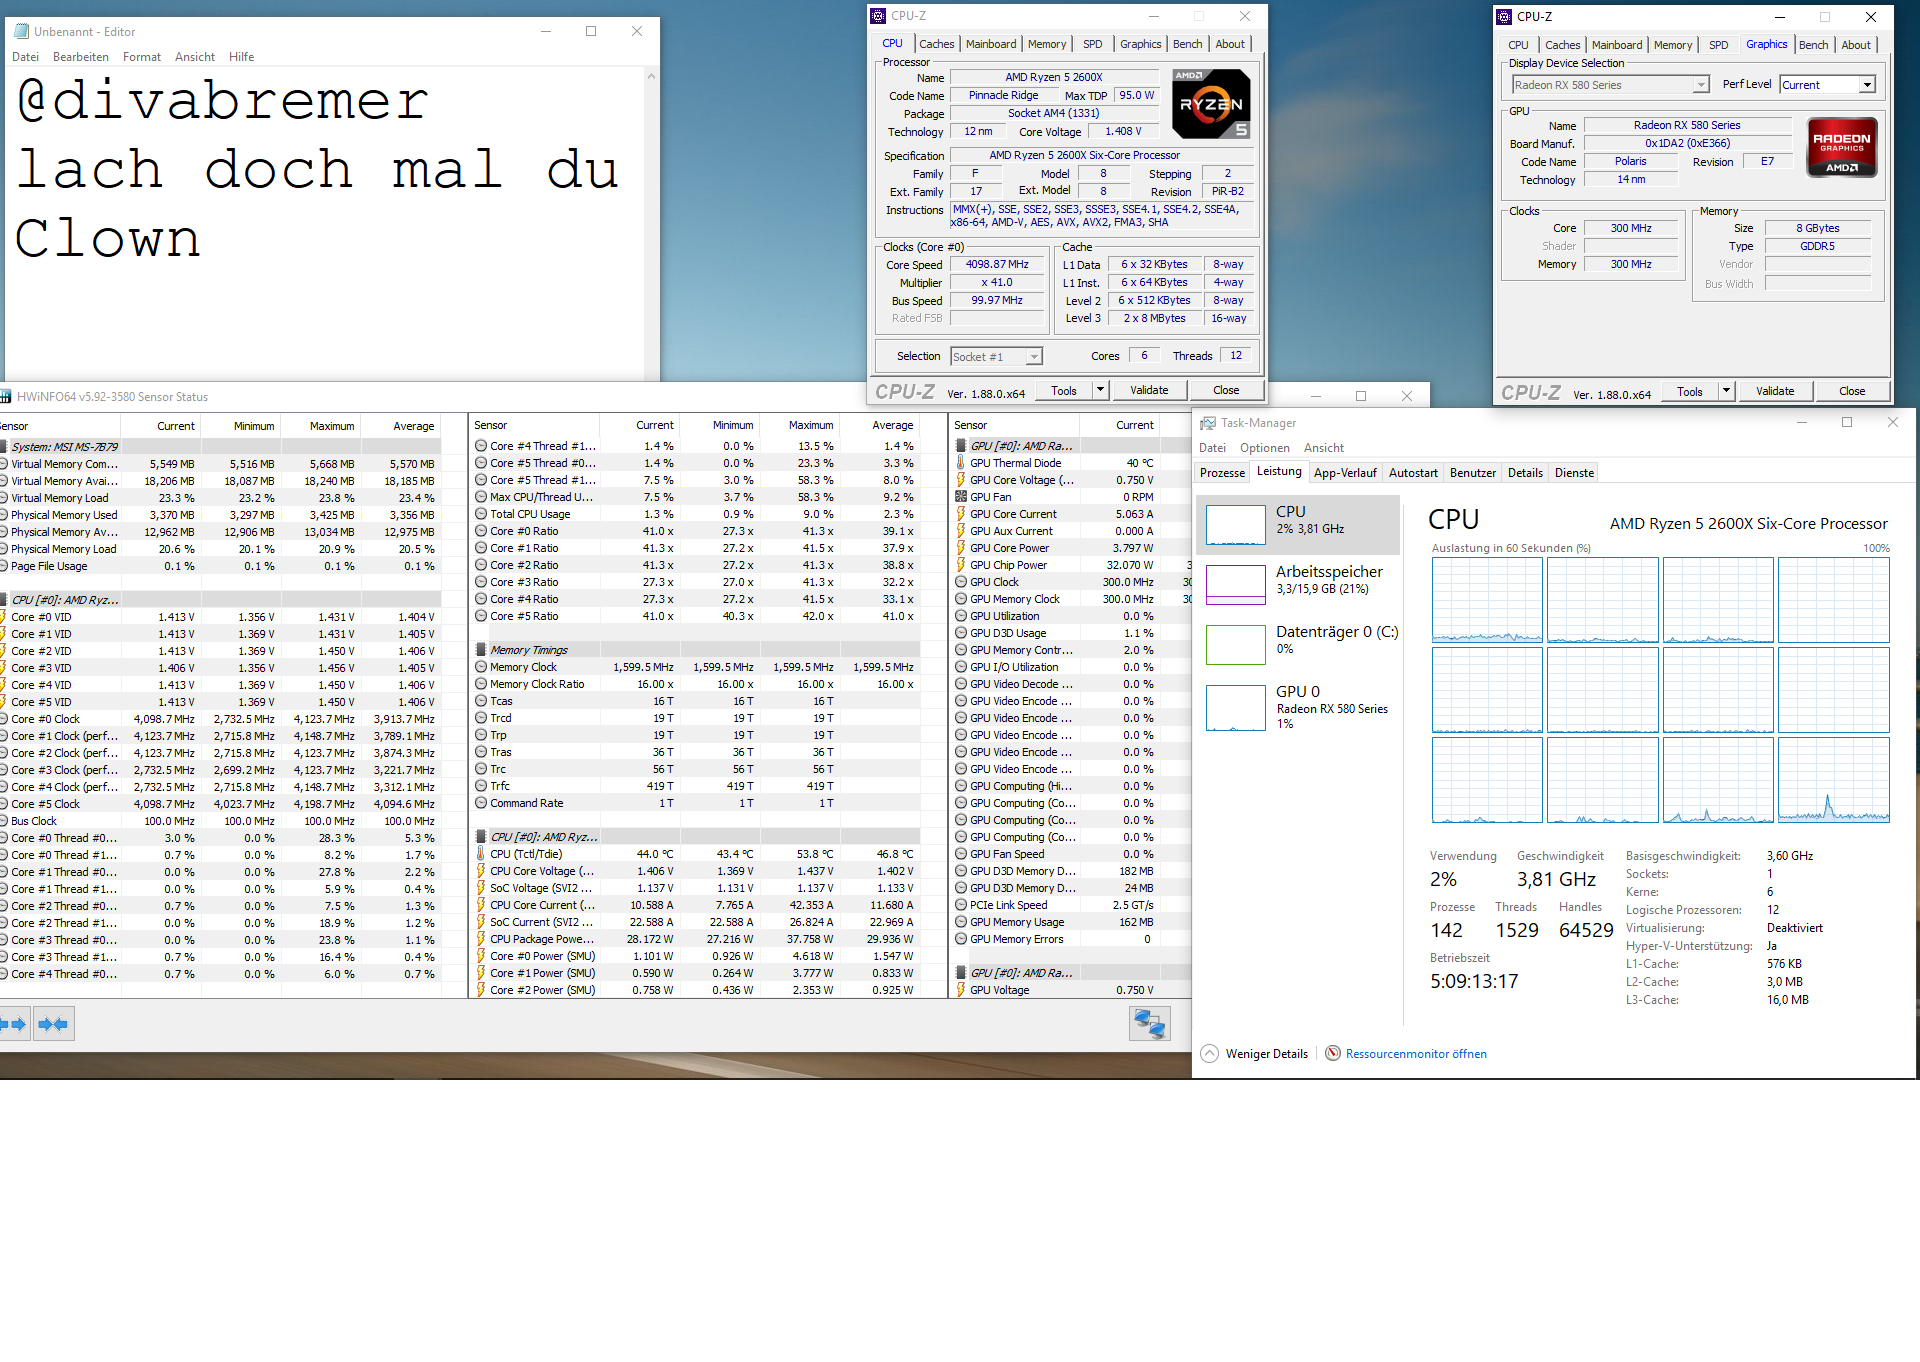
Task: Click the collapse columns arrows button in HWiNFO
Action: [53, 1024]
